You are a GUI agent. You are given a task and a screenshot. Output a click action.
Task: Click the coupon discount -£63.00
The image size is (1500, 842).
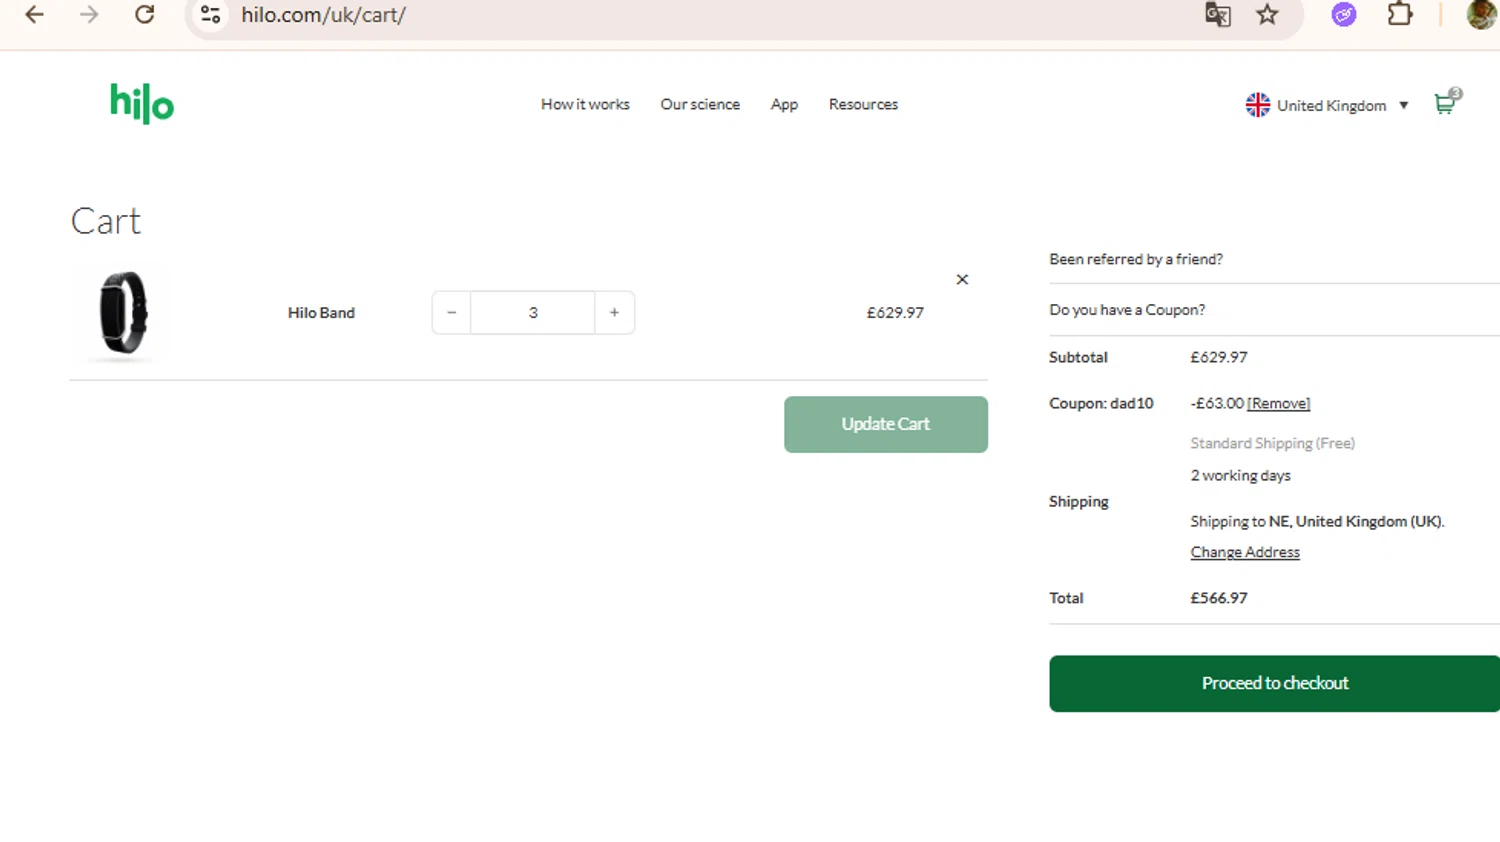(1217, 403)
